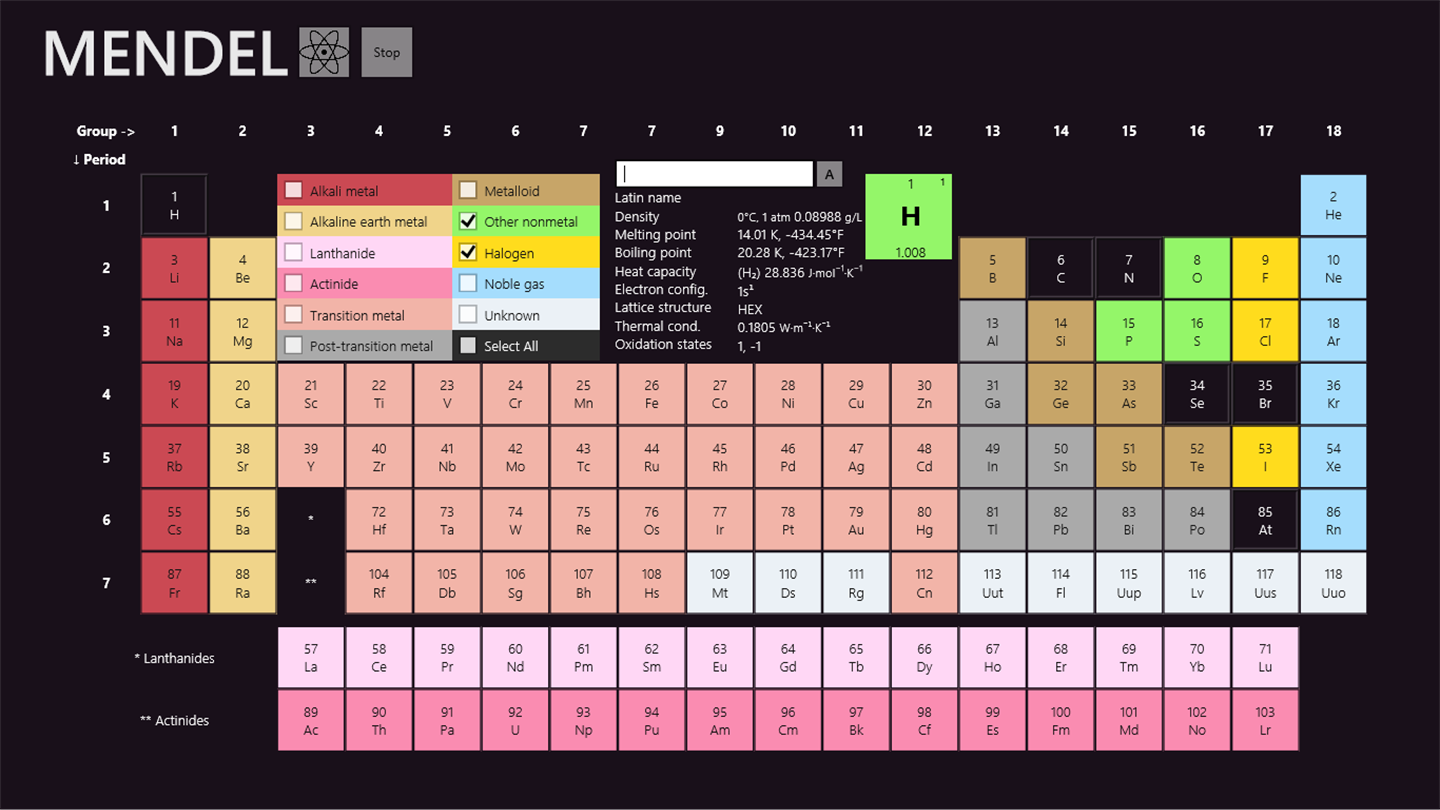Screen dimensions: 1440x810
Task: Select Lead tile (82 Pb)
Action: (1061, 520)
